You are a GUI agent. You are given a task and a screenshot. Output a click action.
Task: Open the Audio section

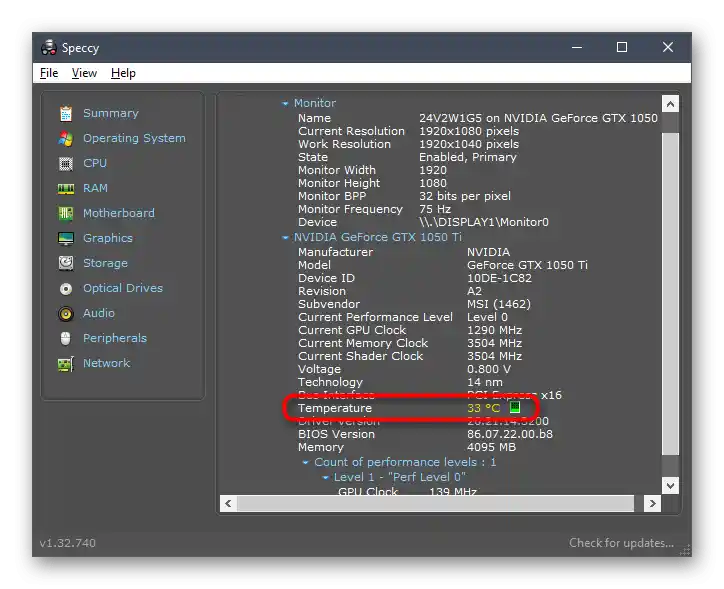pyautogui.click(x=99, y=313)
